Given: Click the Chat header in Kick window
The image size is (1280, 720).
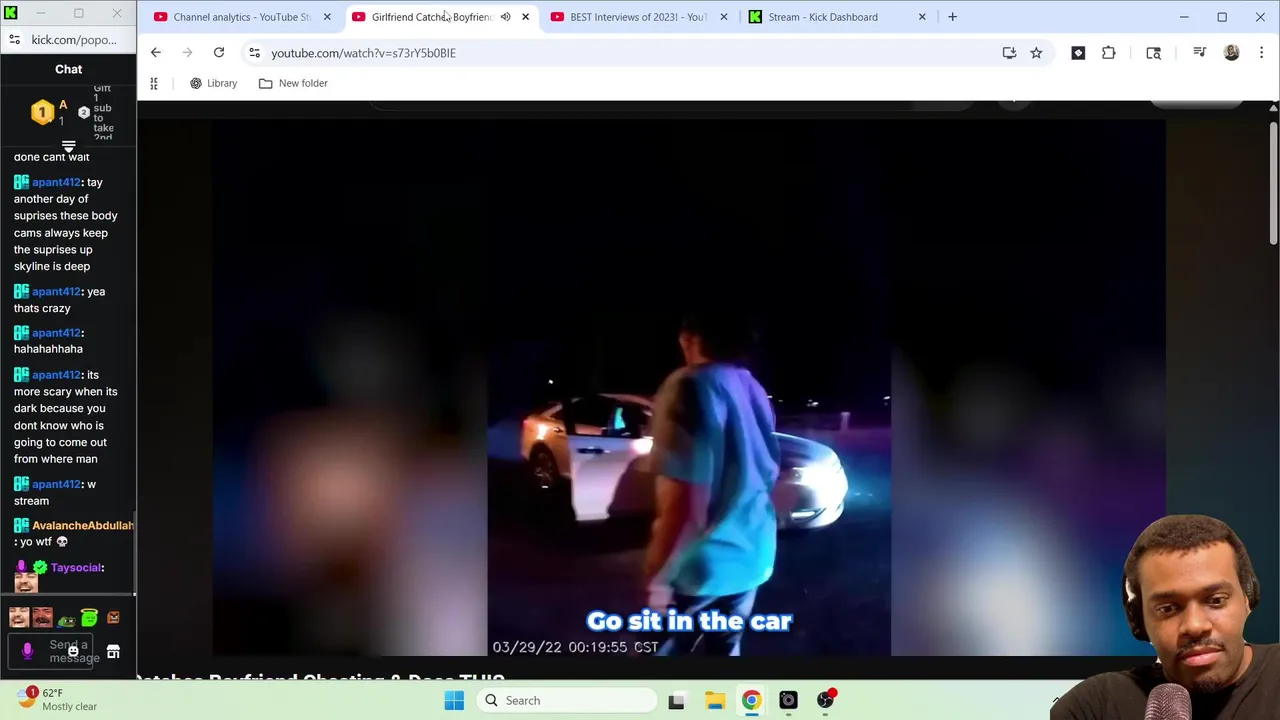Looking at the screenshot, I should 68,69.
